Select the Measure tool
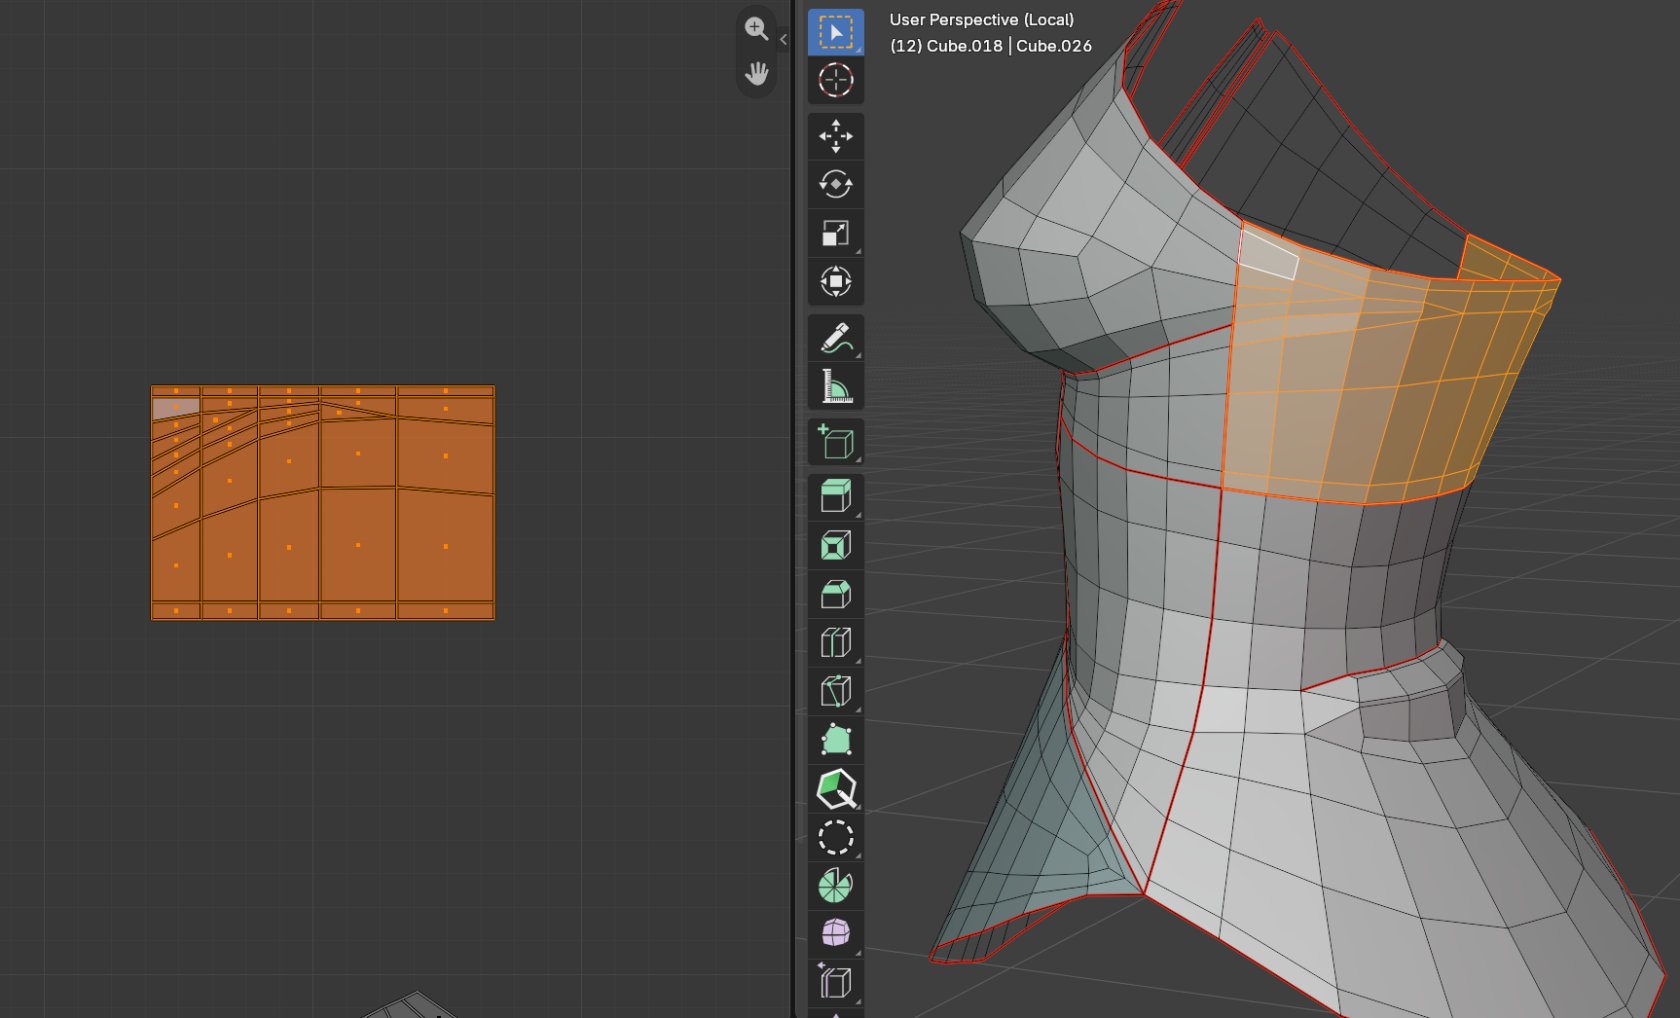 click(836, 386)
